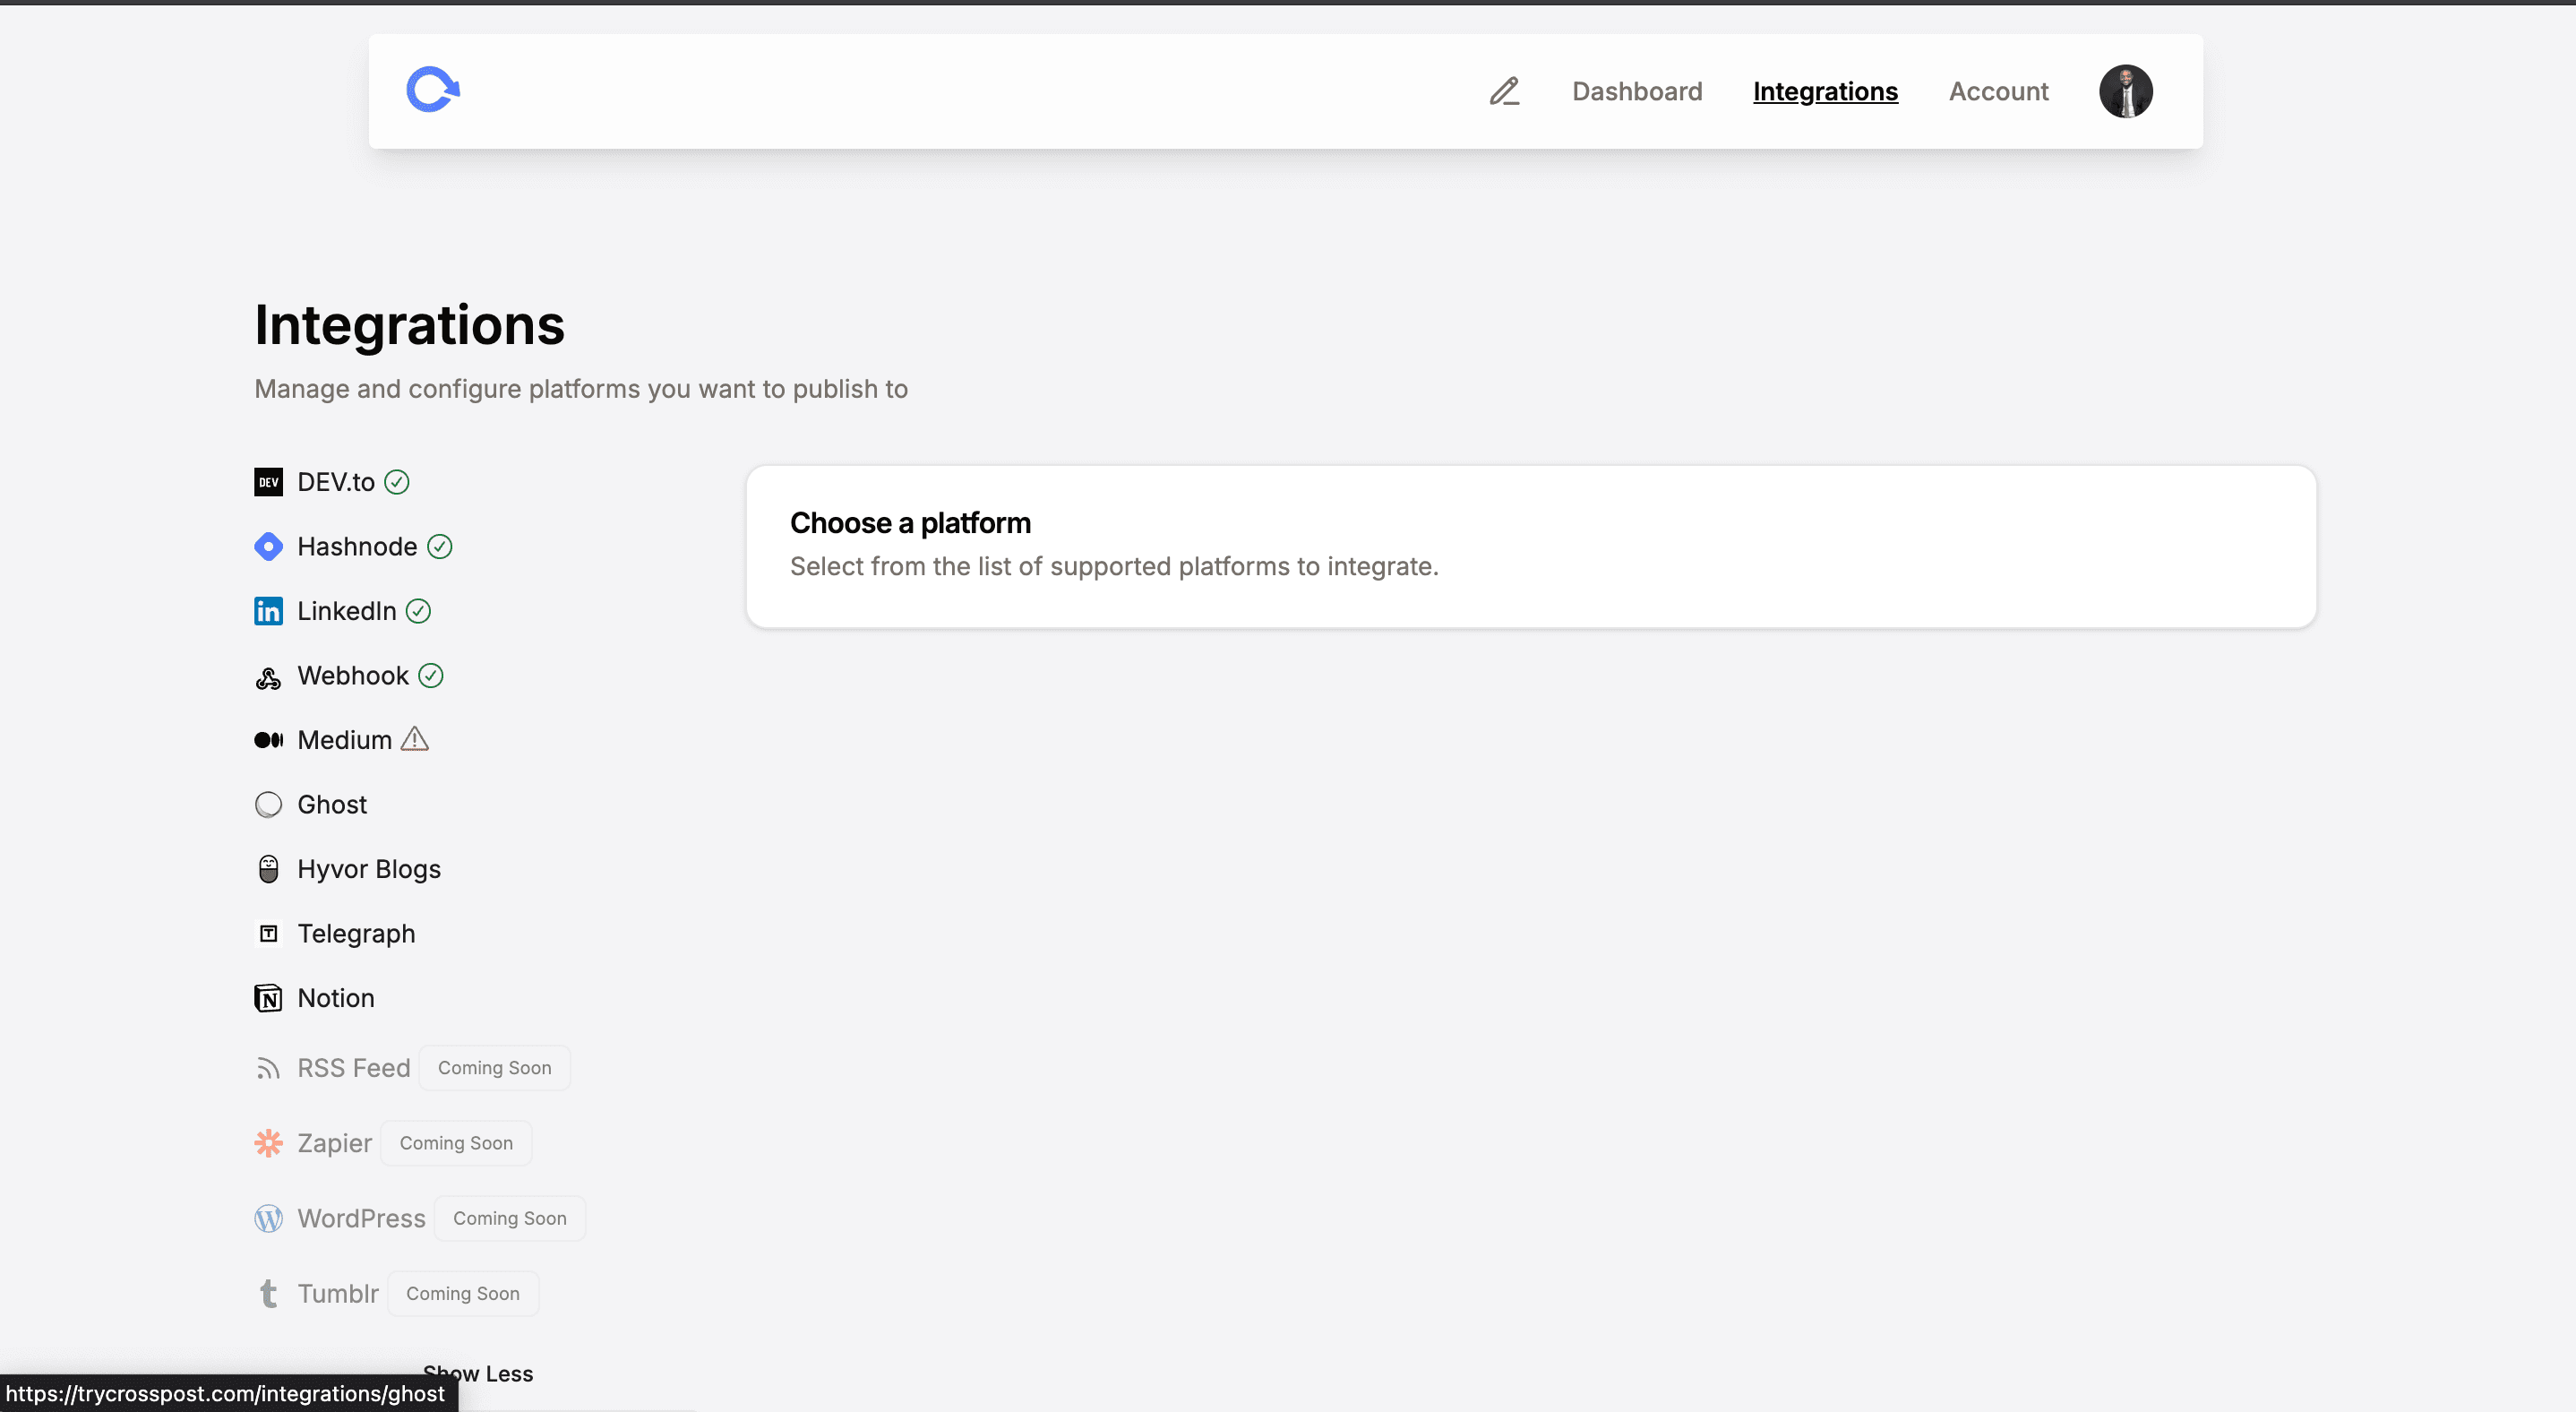Open the Account page

coord(1998,91)
